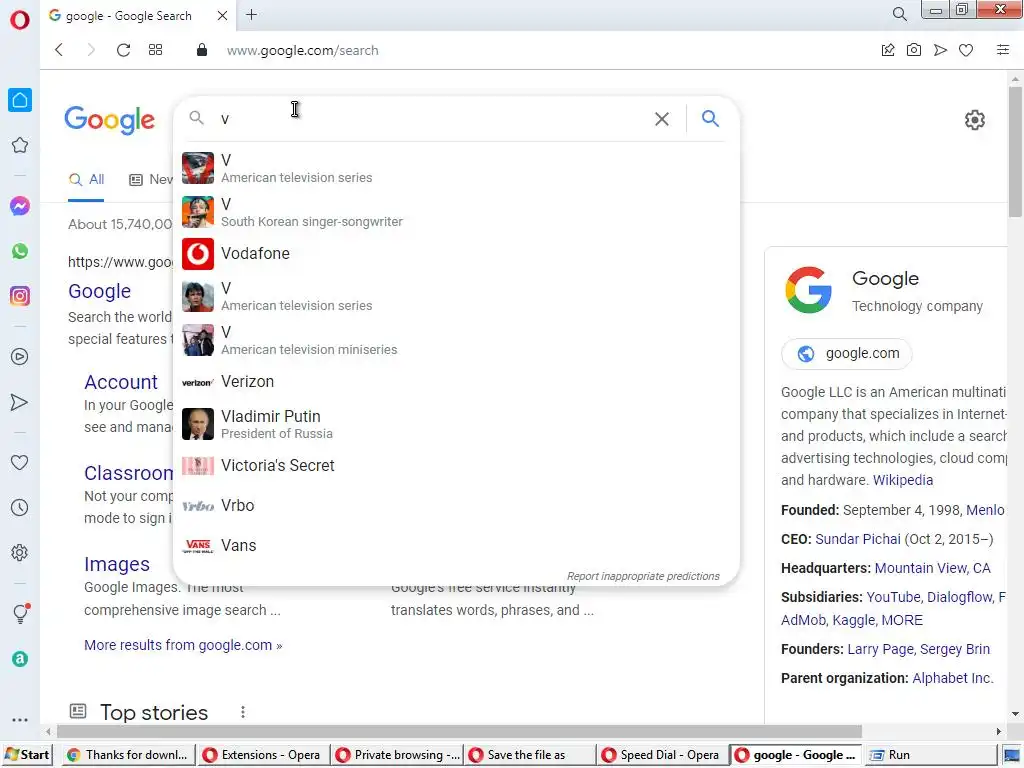The height and width of the screenshot is (768, 1024).
Task: Open sidebar Bookmarks star icon
Action: [x=20, y=145]
